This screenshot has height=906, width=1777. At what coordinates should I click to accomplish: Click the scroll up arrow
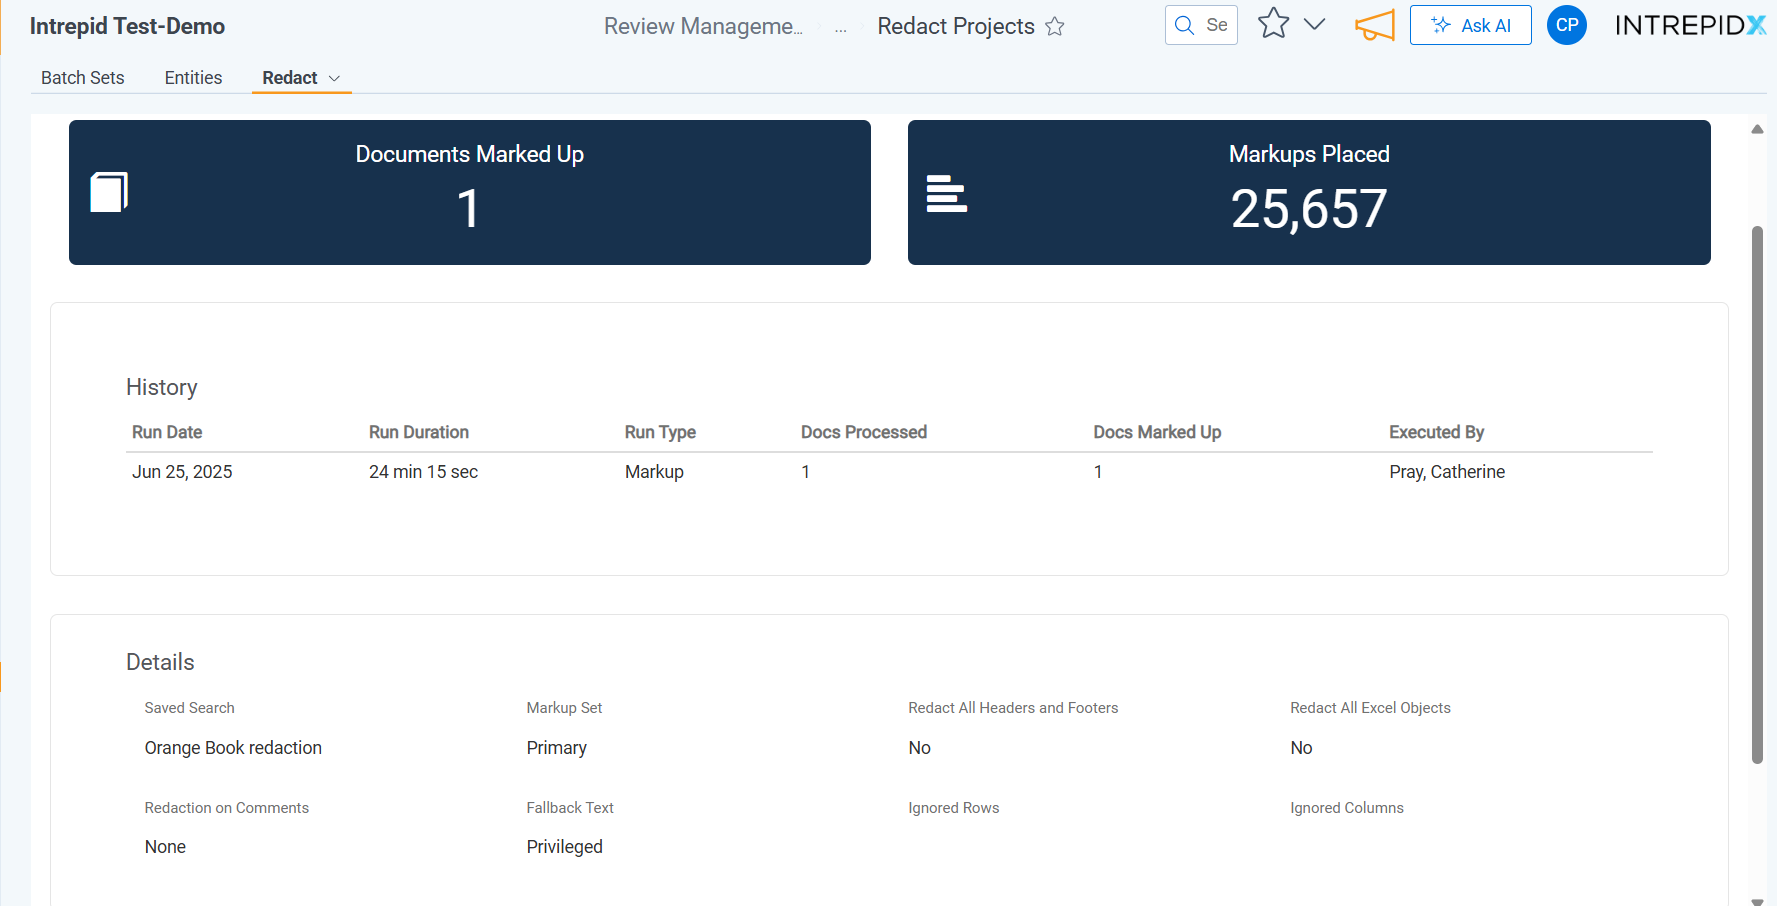coord(1757,129)
